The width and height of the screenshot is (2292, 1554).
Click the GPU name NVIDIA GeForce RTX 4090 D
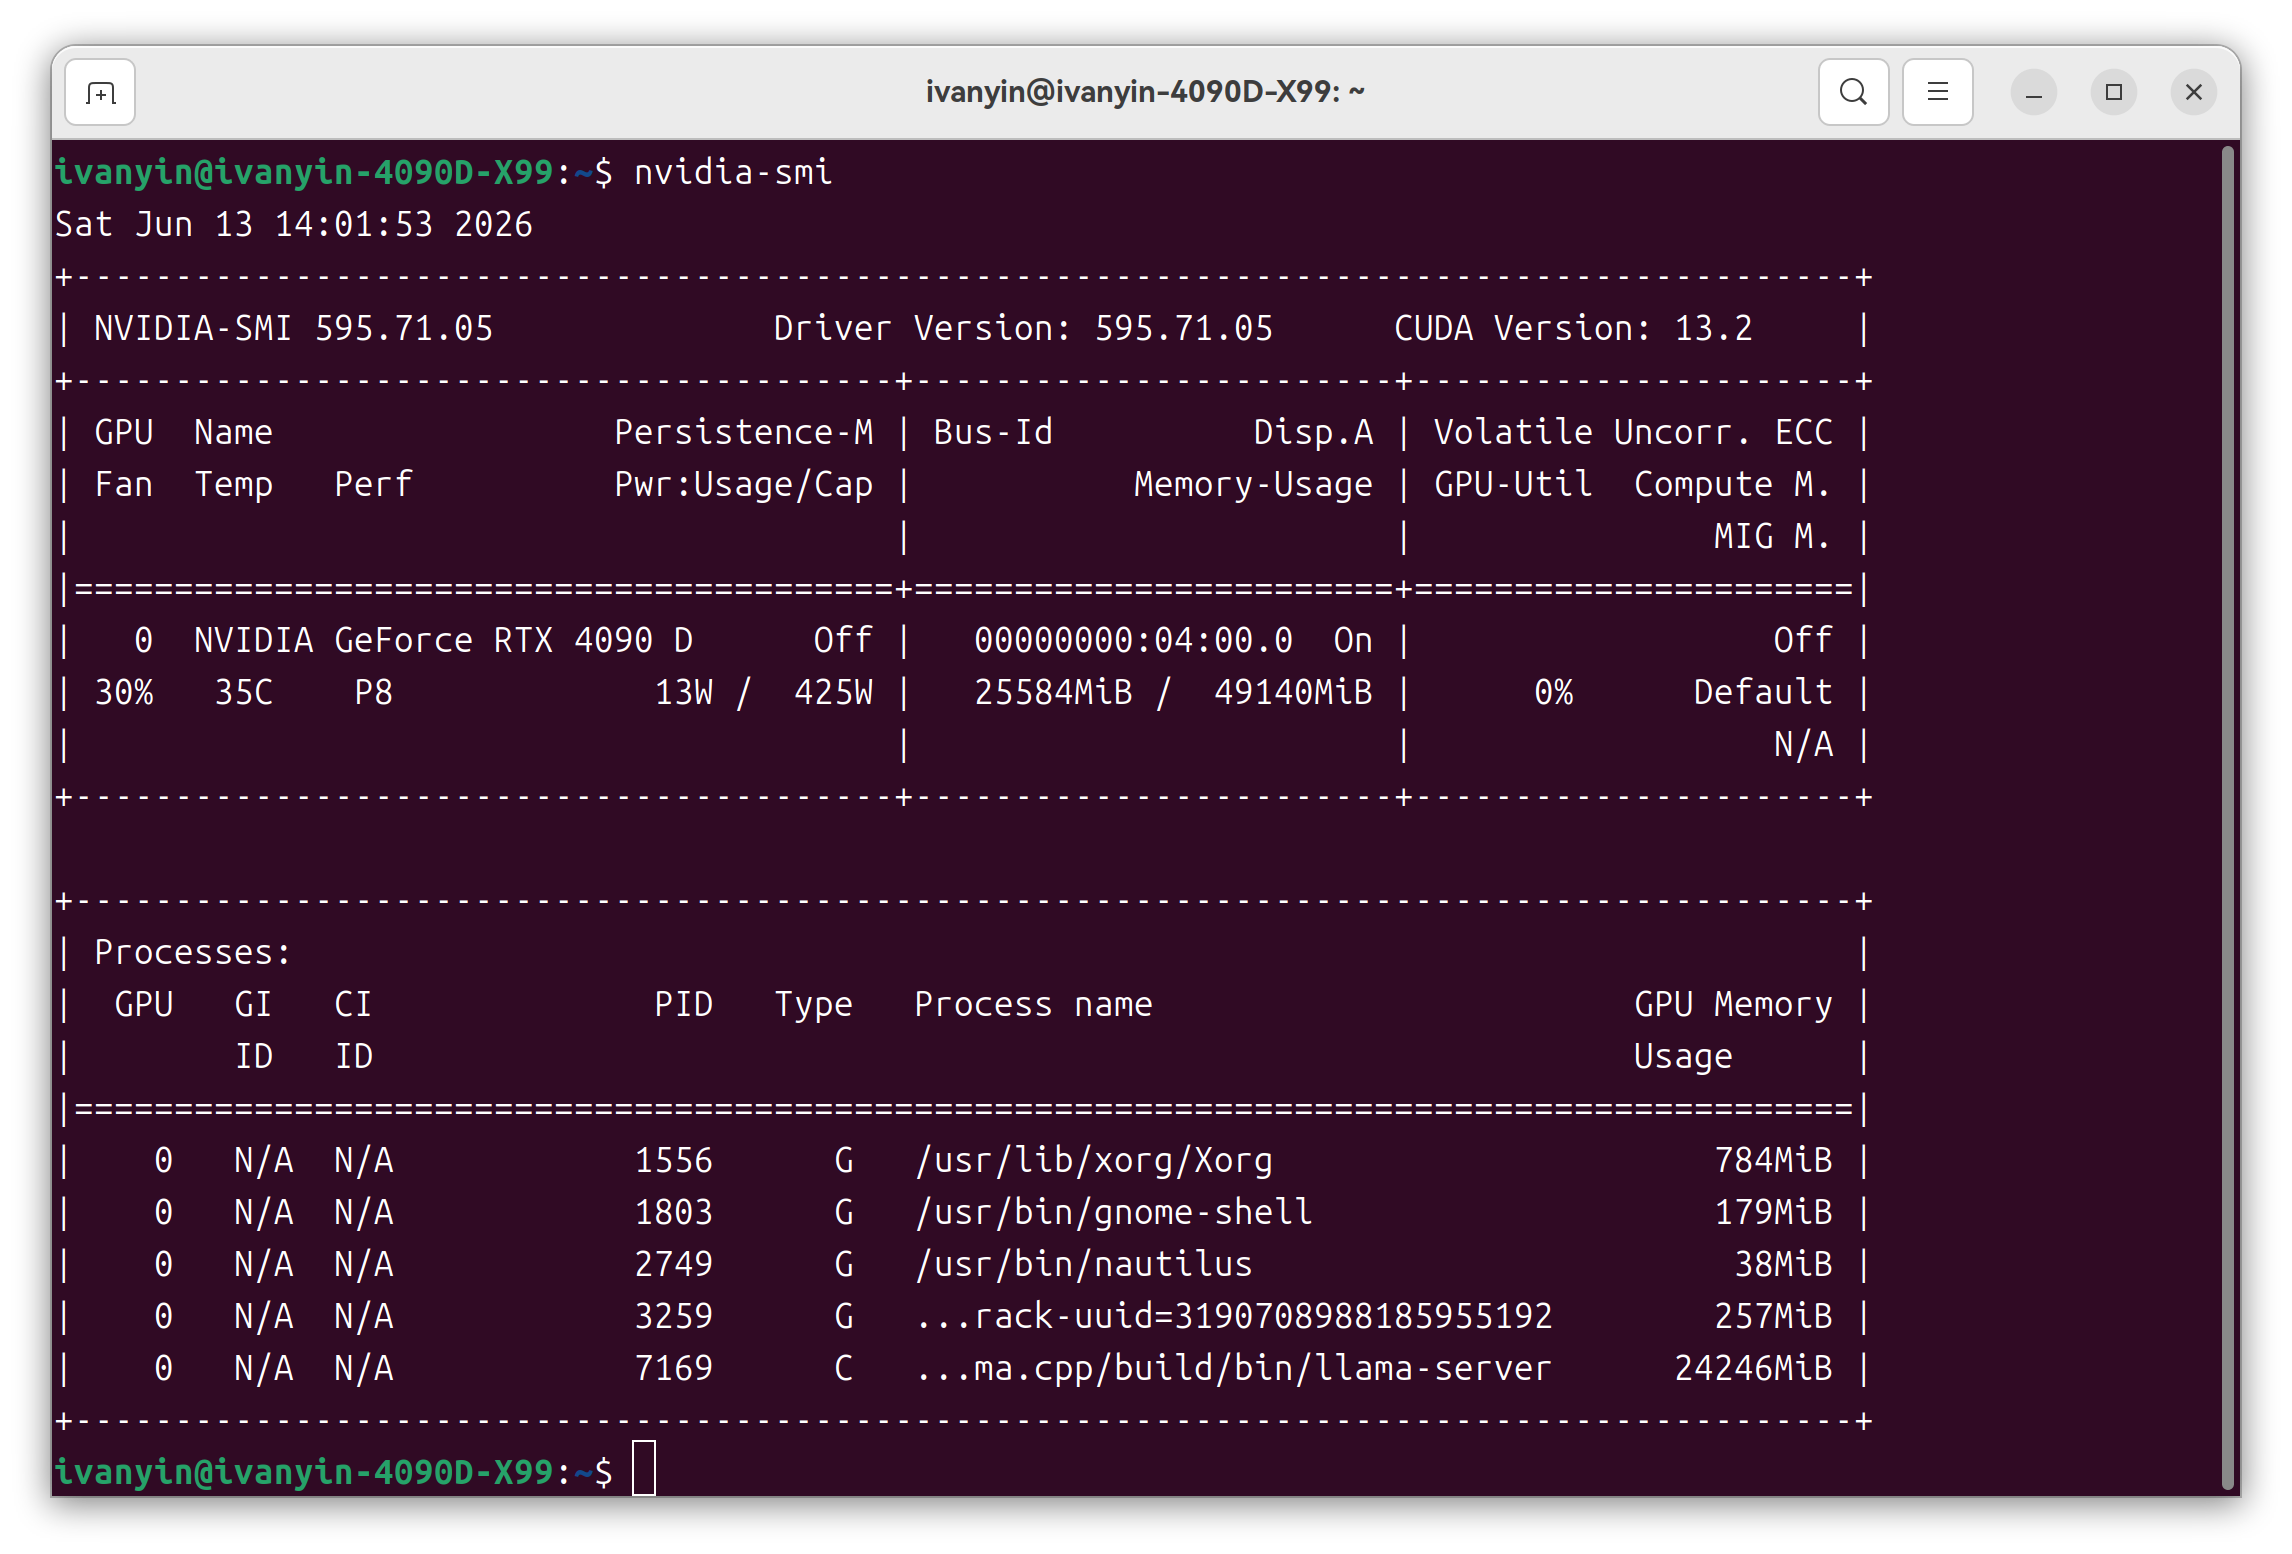(444, 640)
